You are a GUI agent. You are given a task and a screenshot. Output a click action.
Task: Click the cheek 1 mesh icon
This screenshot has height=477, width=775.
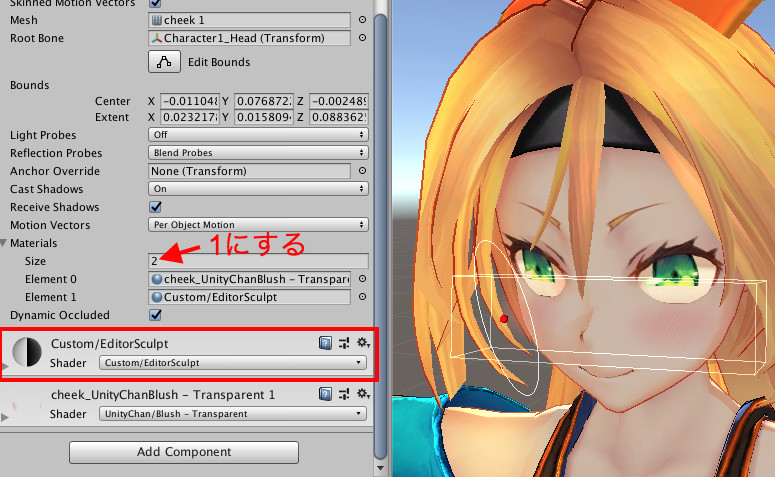coord(157,20)
